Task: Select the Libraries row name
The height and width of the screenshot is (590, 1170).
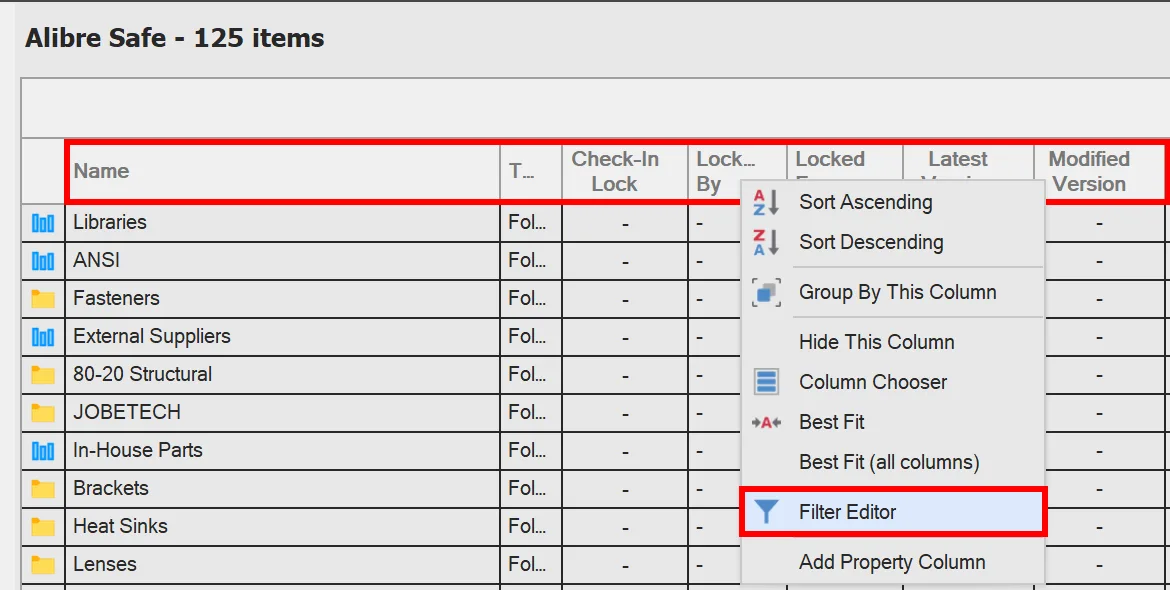Action: 110,222
